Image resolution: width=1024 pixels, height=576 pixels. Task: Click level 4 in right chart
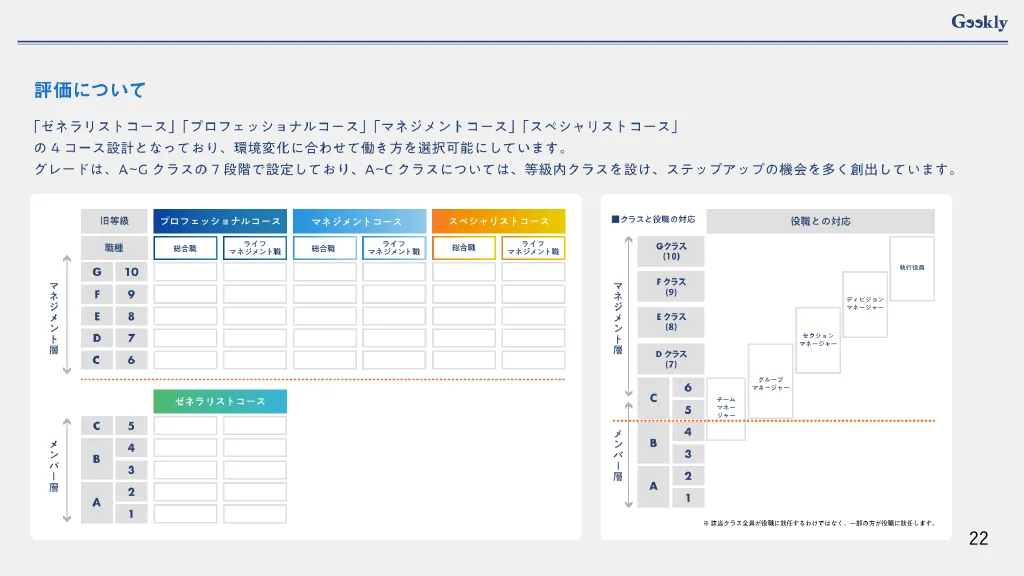pos(688,432)
